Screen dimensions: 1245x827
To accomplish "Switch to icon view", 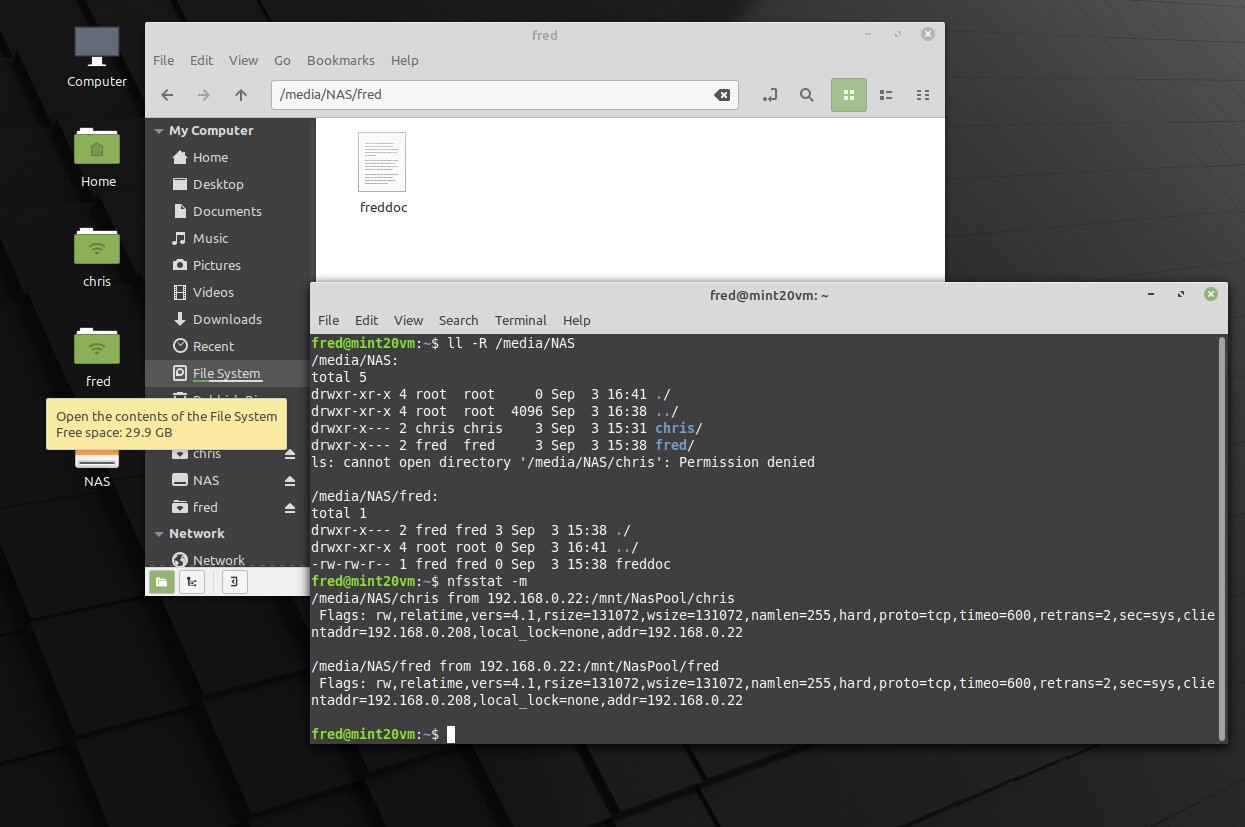I will click(849, 95).
